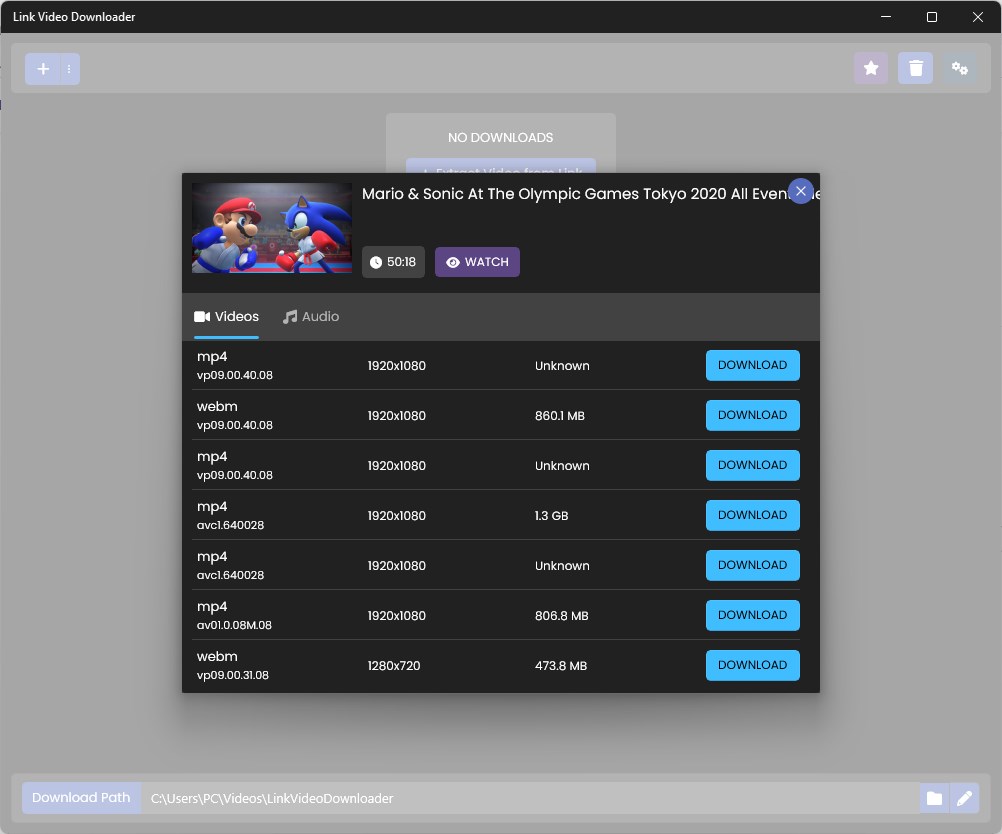Close the video details dialog
The height and width of the screenshot is (834, 1002).
click(801, 191)
